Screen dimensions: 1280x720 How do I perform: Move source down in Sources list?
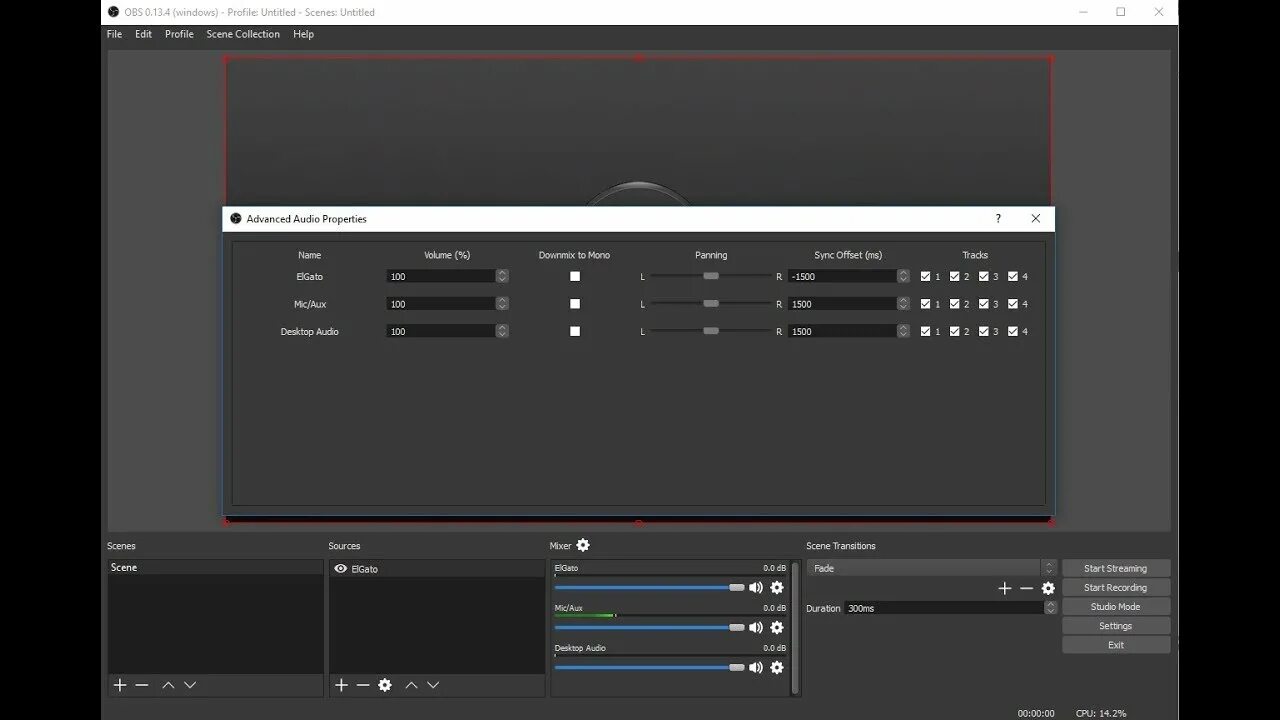(x=433, y=685)
